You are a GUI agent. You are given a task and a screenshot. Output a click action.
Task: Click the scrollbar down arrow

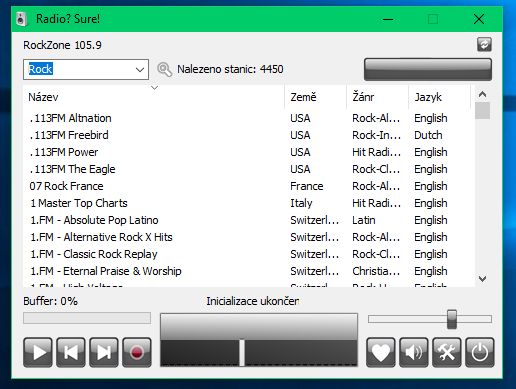click(482, 279)
